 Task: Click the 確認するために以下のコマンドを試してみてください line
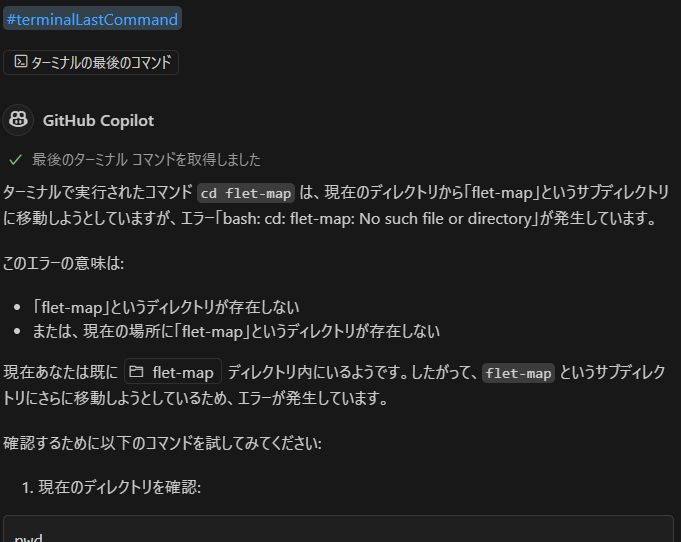pyautogui.click(x=162, y=443)
